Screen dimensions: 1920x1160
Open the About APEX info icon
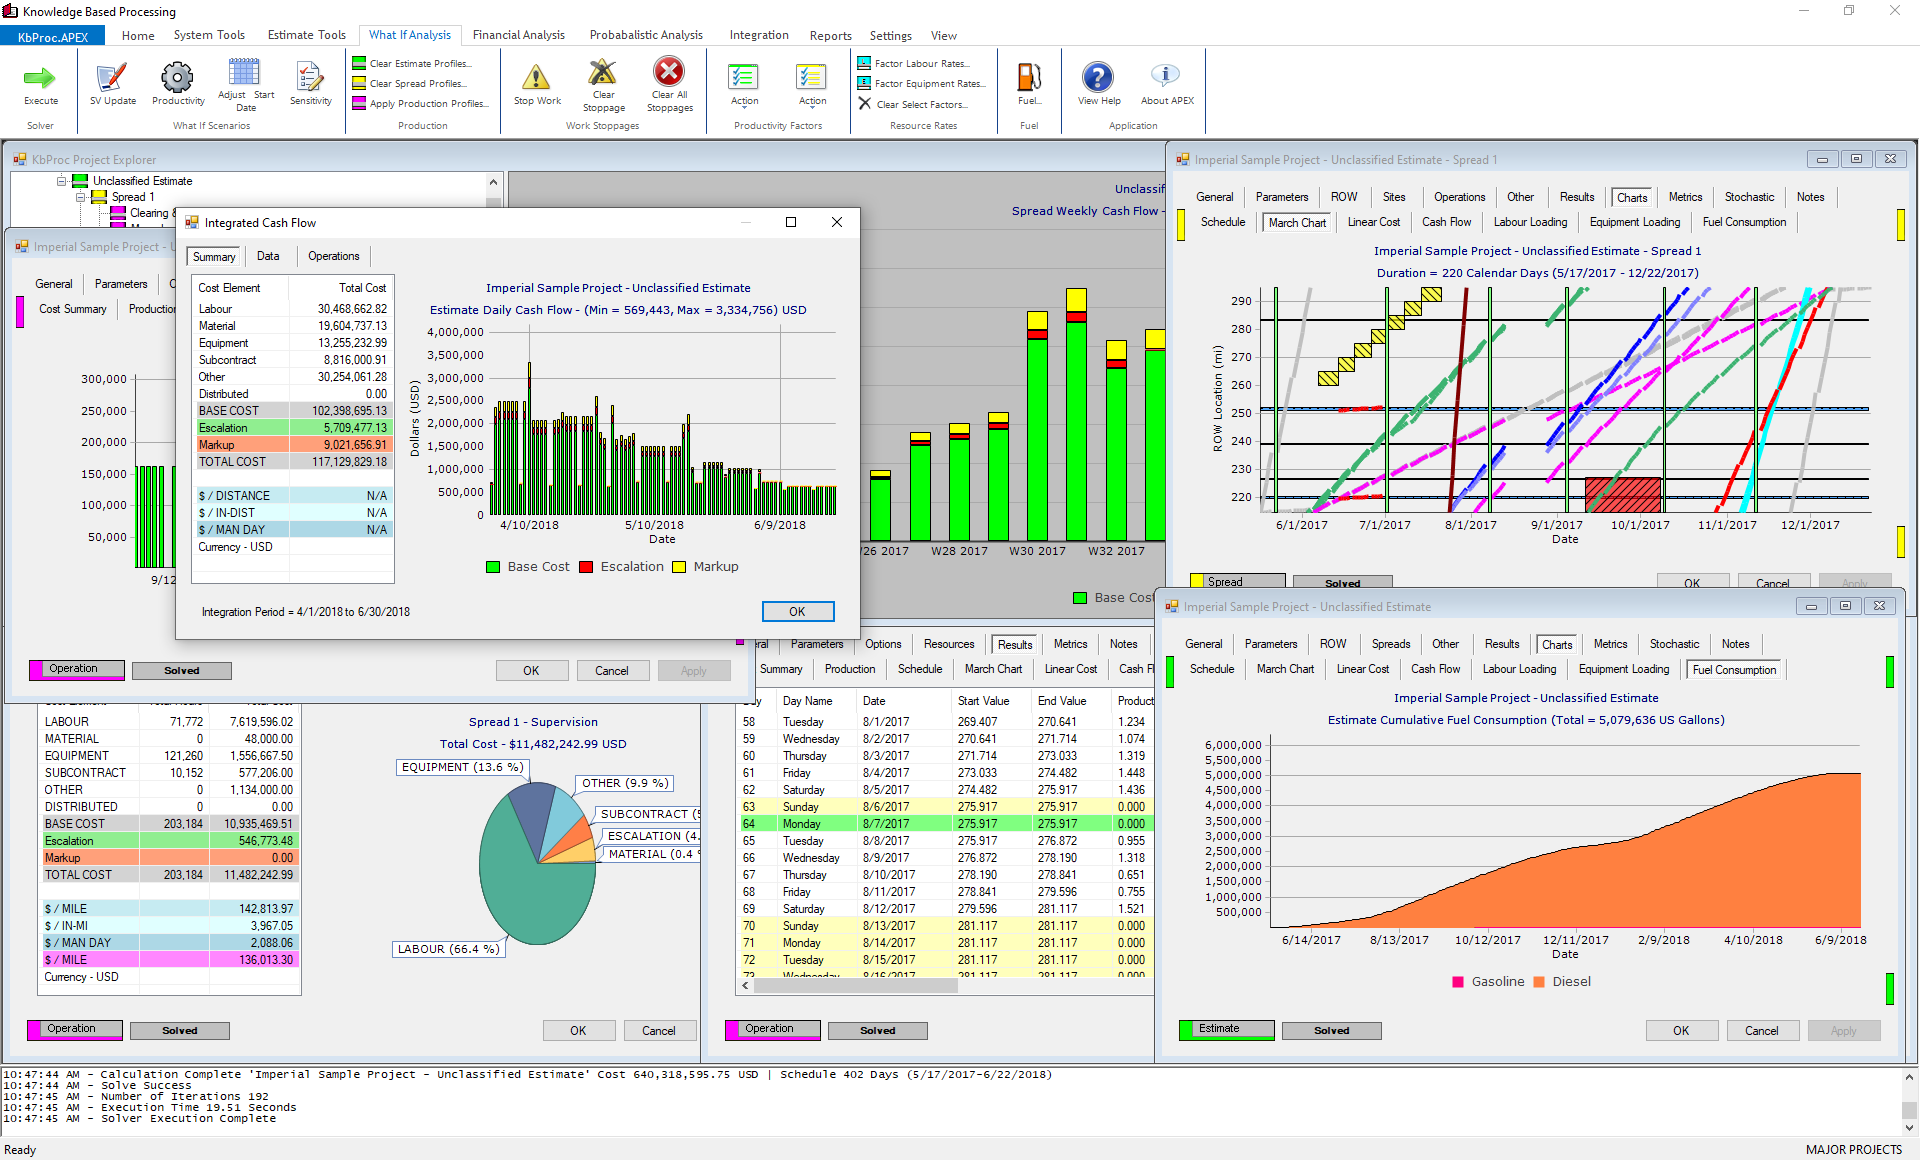point(1166,78)
